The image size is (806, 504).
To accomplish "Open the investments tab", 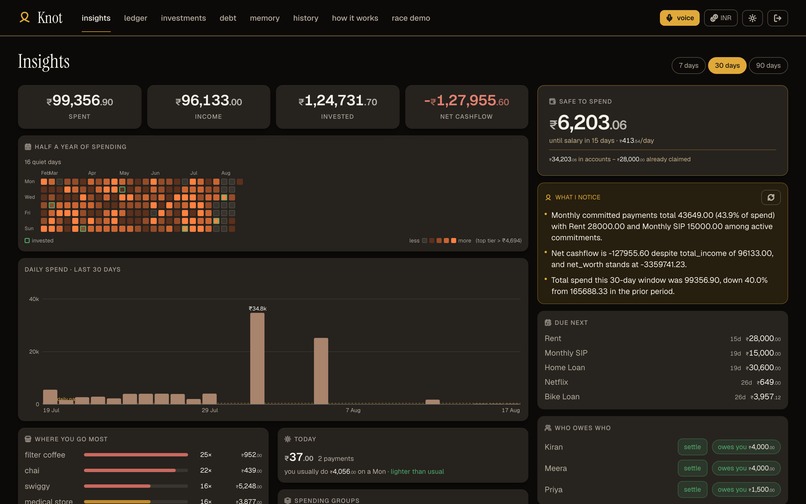I will click(x=183, y=18).
